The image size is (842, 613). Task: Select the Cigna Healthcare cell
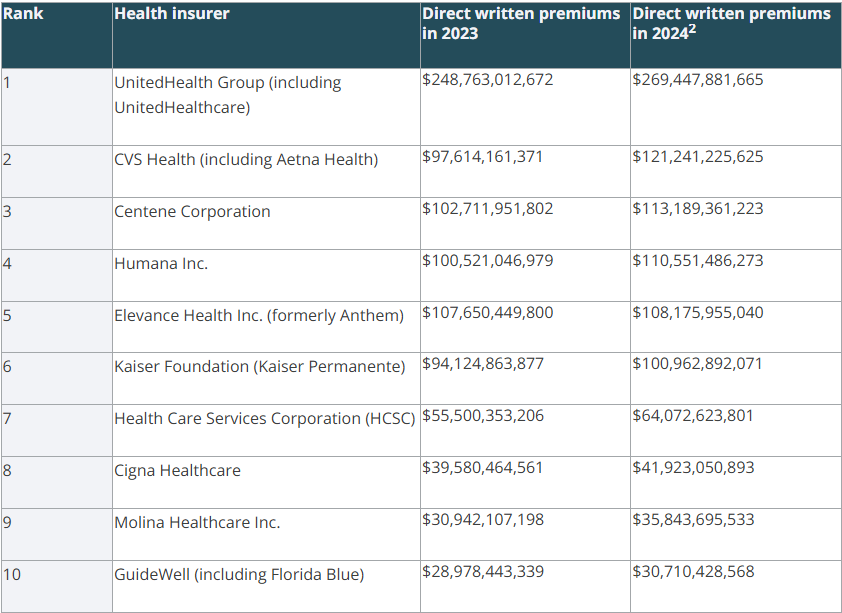point(177,470)
